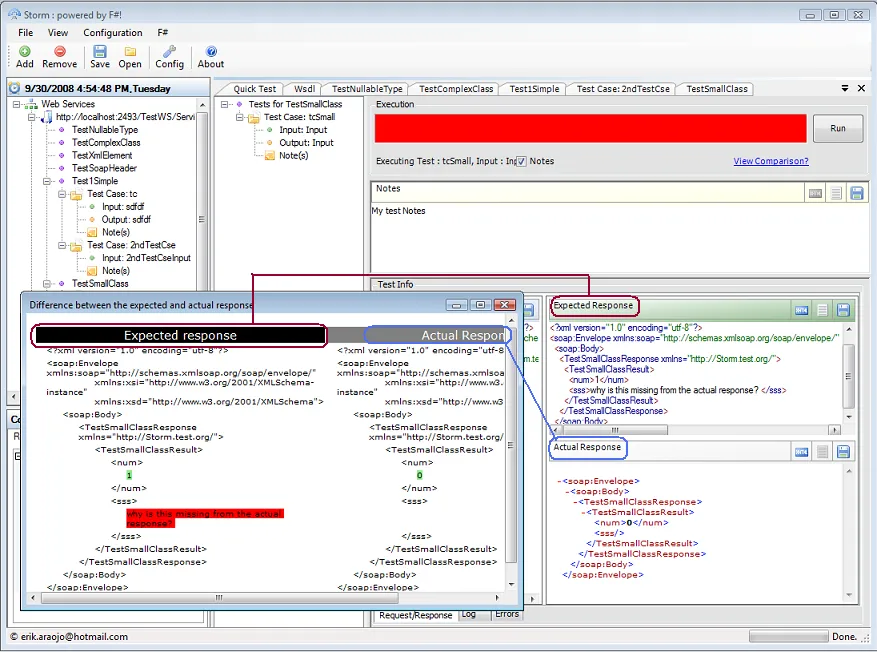
Task: Select TestXmlElement in the services tree
Action: tap(102, 156)
